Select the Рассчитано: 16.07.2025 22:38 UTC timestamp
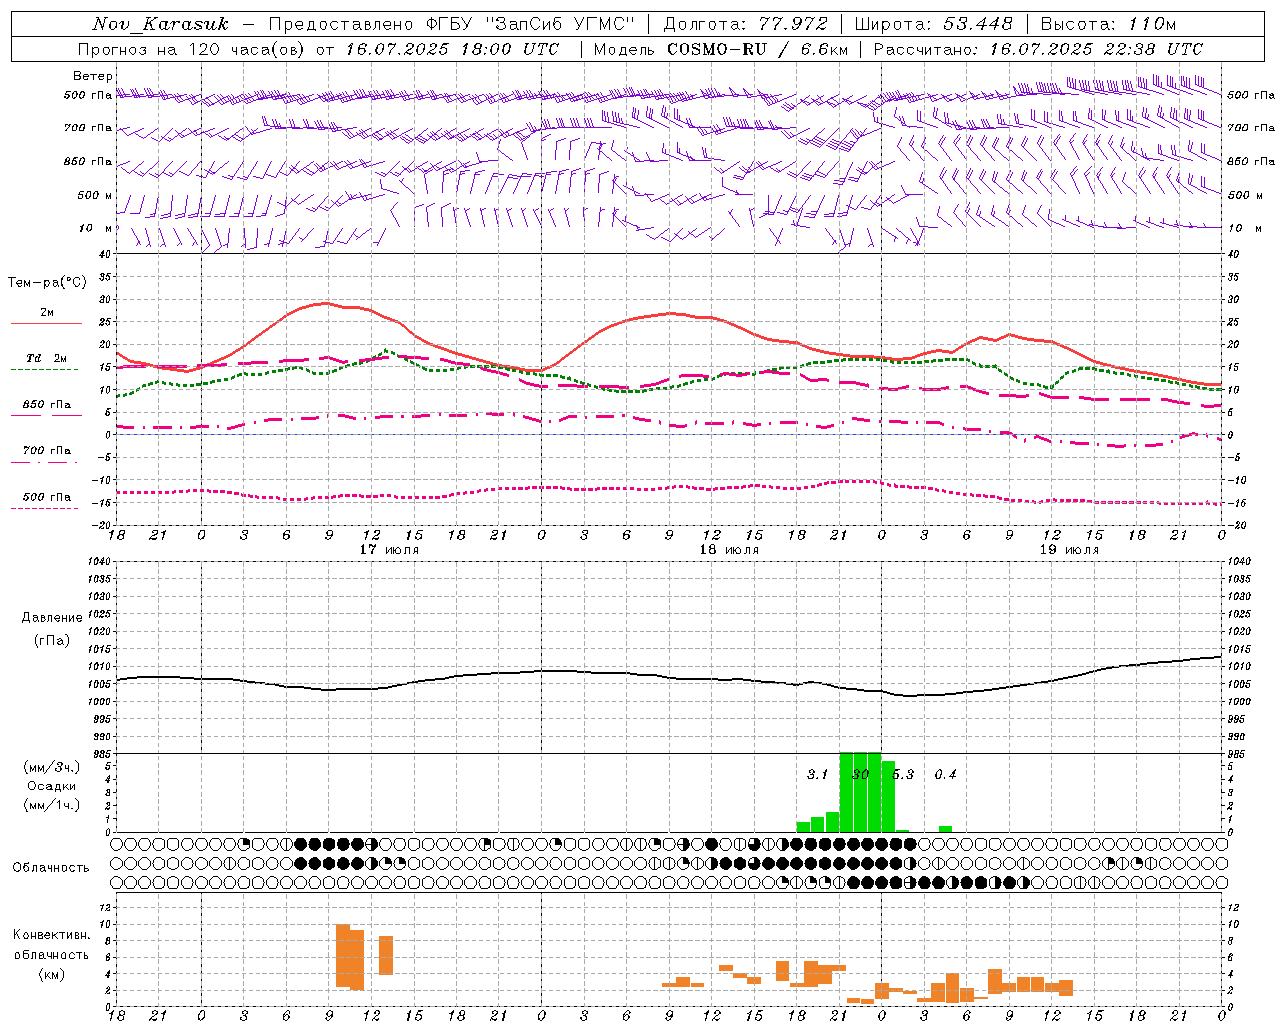The height and width of the screenshot is (1024, 1280). [x=1038, y=49]
